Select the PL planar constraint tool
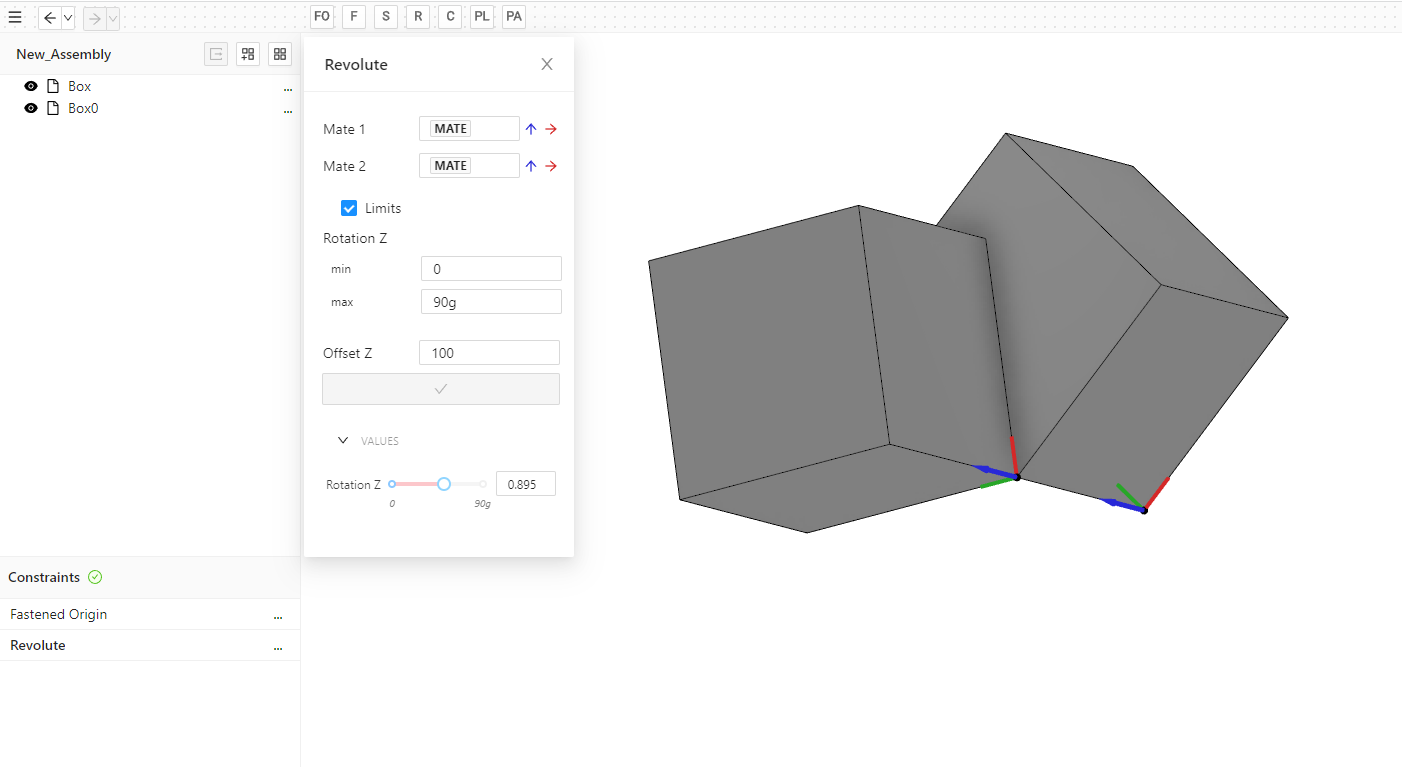1402x767 pixels. (482, 17)
